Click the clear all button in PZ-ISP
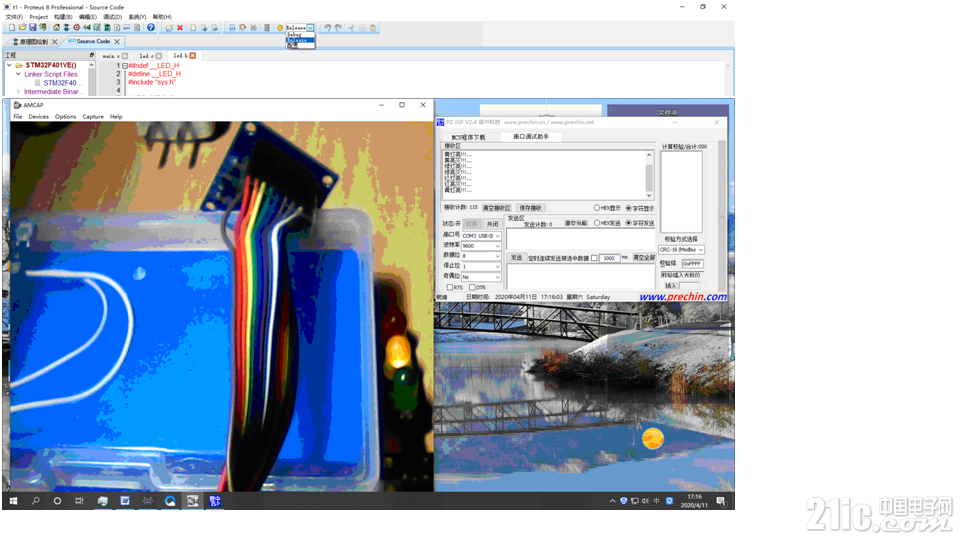 click(x=644, y=258)
